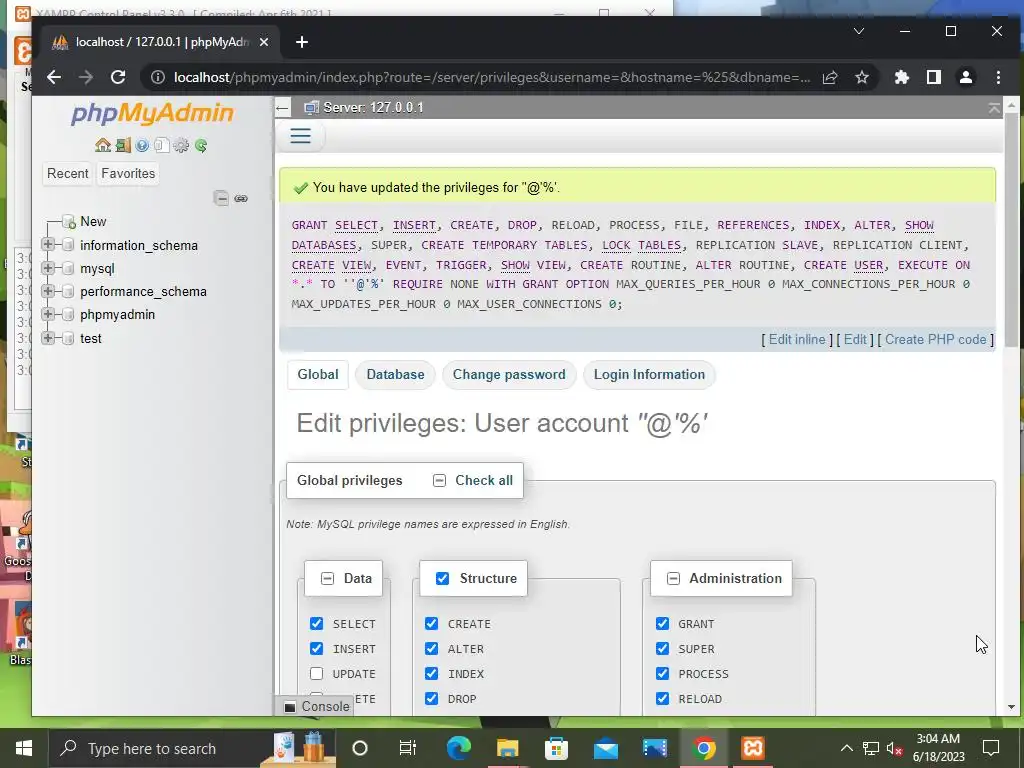Open phpMyAdmin Home icon in sidebar
The image size is (1024, 768).
pos(103,145)
